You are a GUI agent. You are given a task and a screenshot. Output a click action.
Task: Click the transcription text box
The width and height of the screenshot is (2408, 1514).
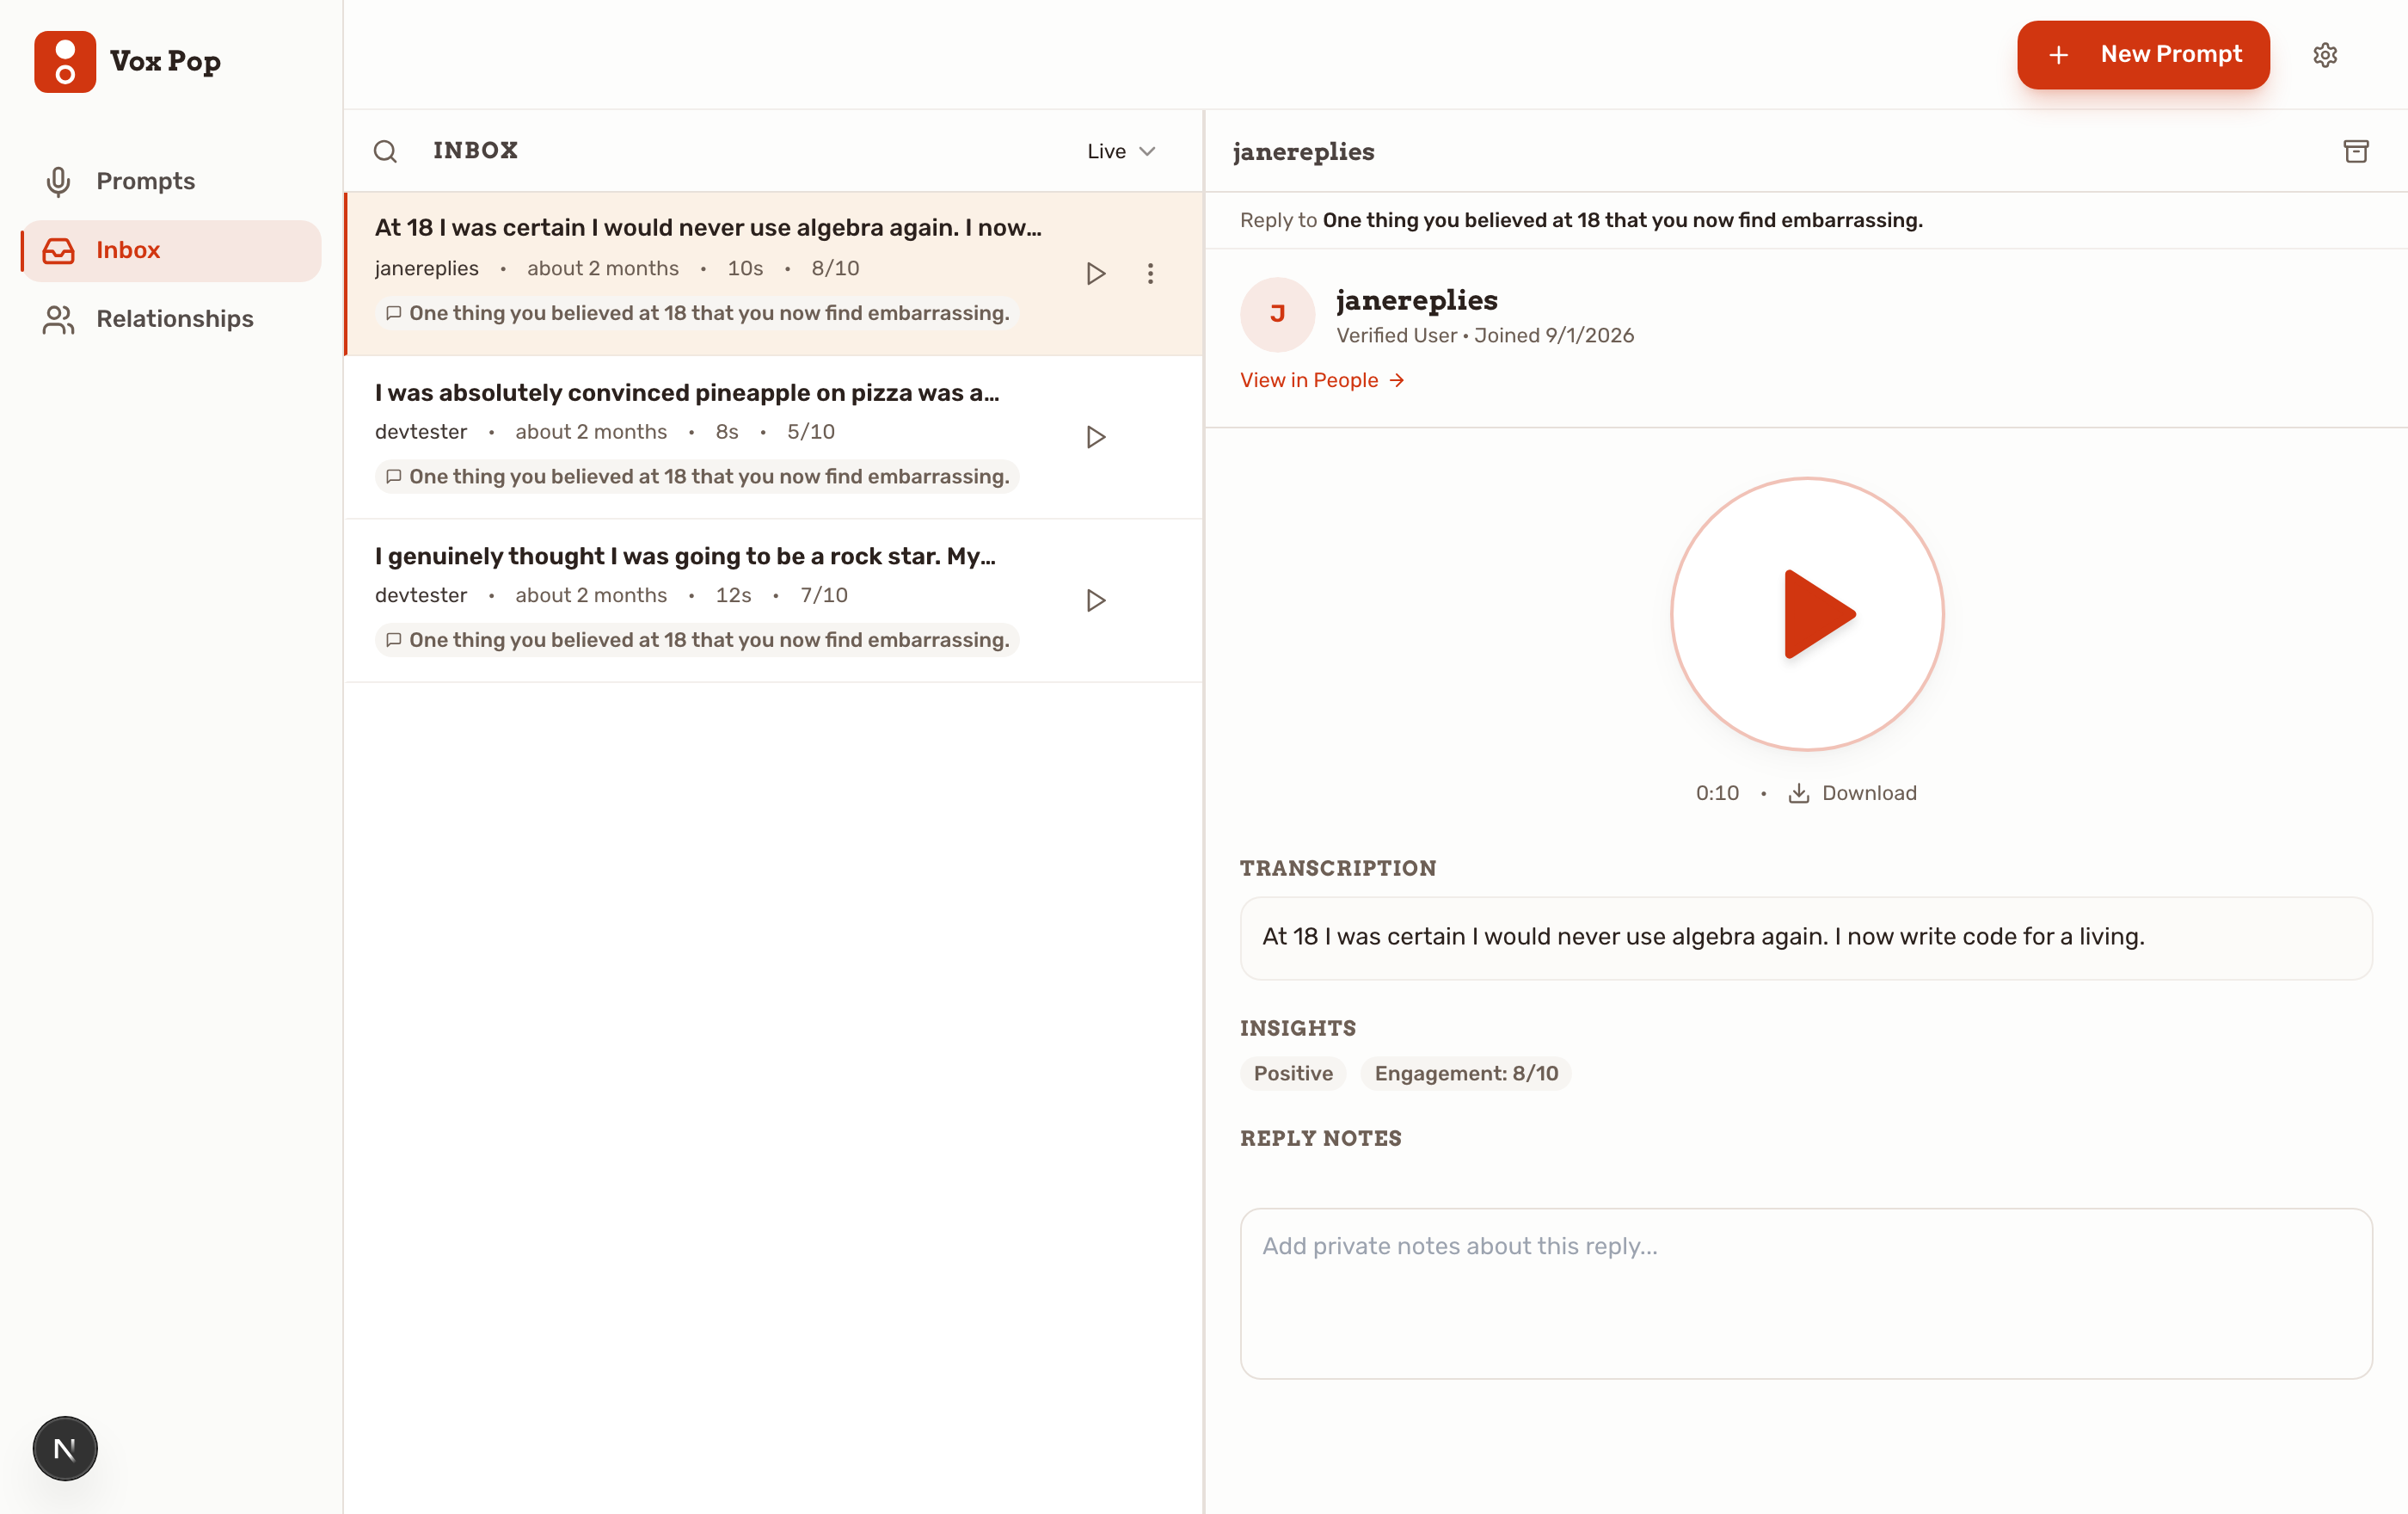pyautogui.click(x=1805, y=938)
